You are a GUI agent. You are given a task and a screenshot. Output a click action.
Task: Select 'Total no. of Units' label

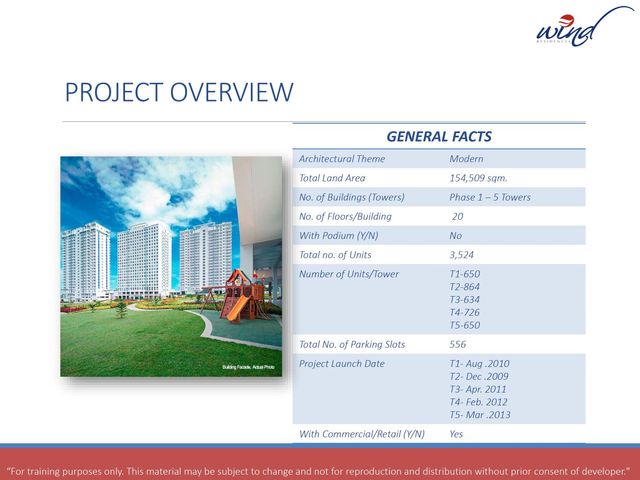[335, 255]
